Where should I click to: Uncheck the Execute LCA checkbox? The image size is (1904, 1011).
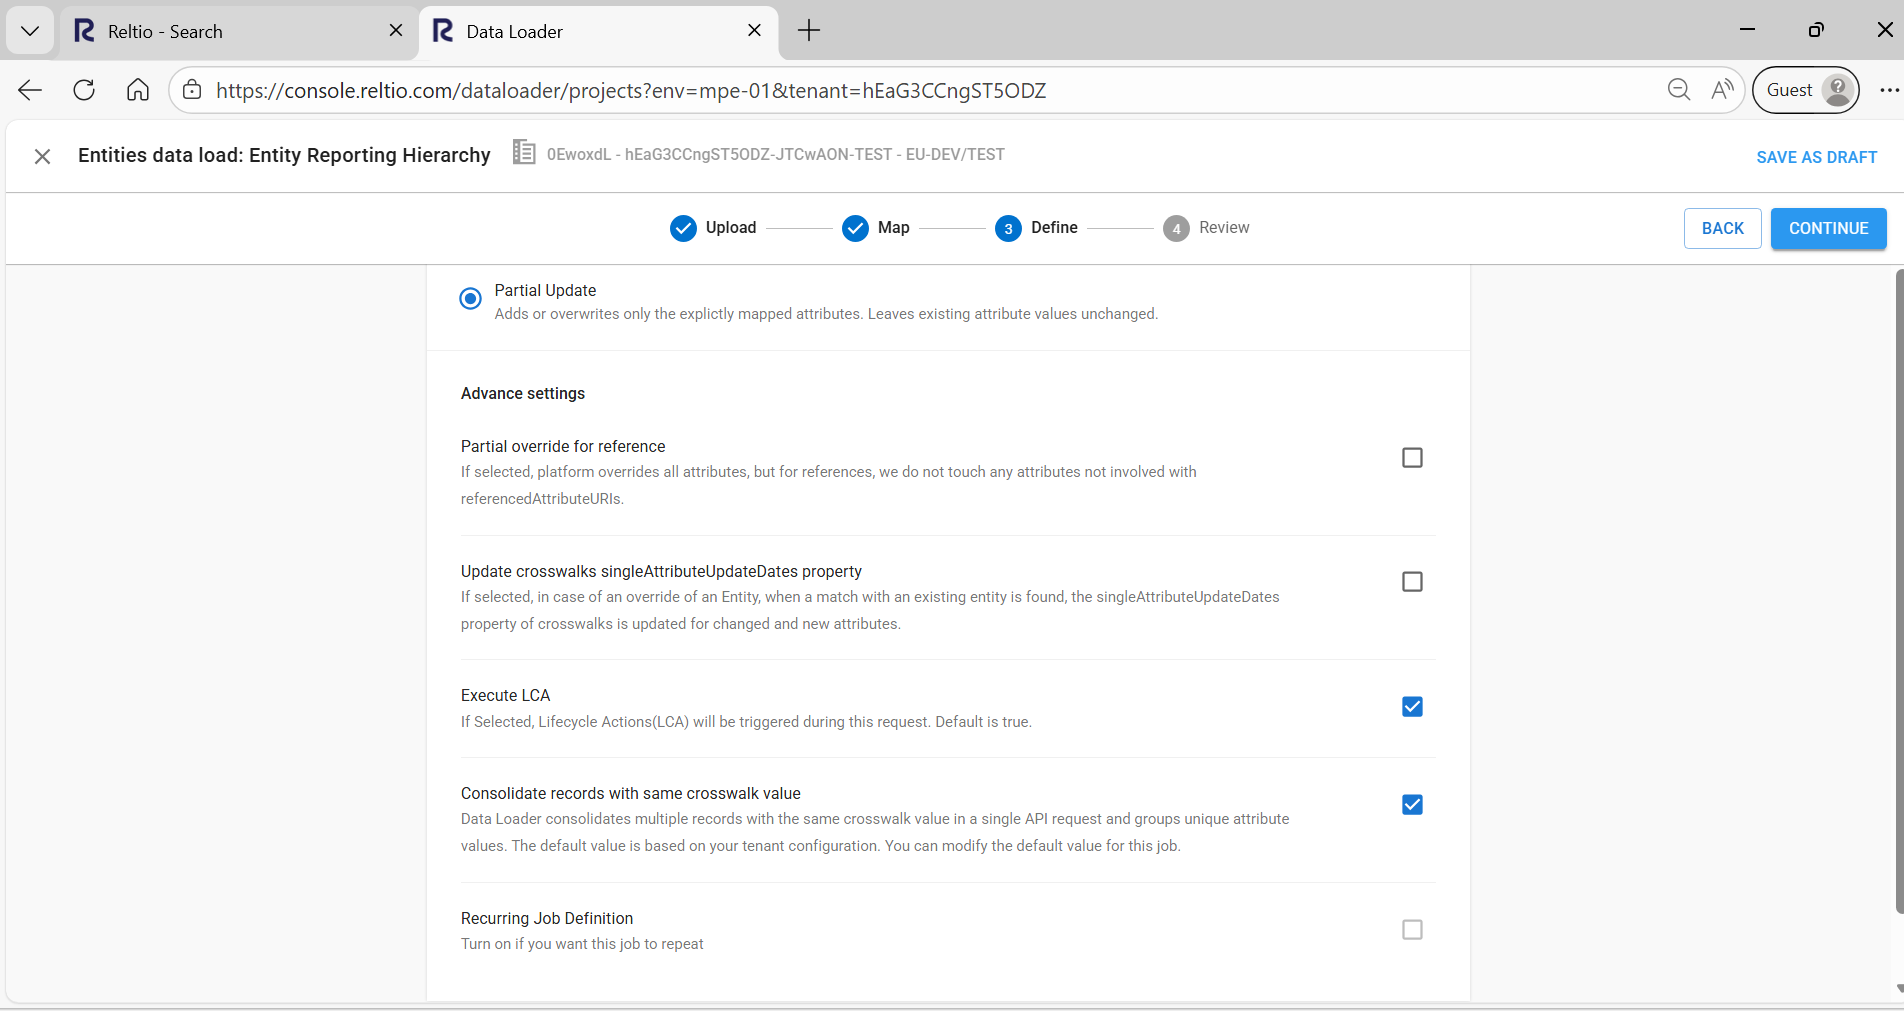tap(1412, 707)
